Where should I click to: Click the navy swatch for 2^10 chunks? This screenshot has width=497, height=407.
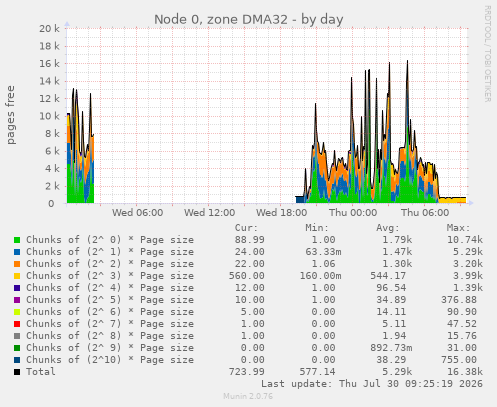pos(17,360)
